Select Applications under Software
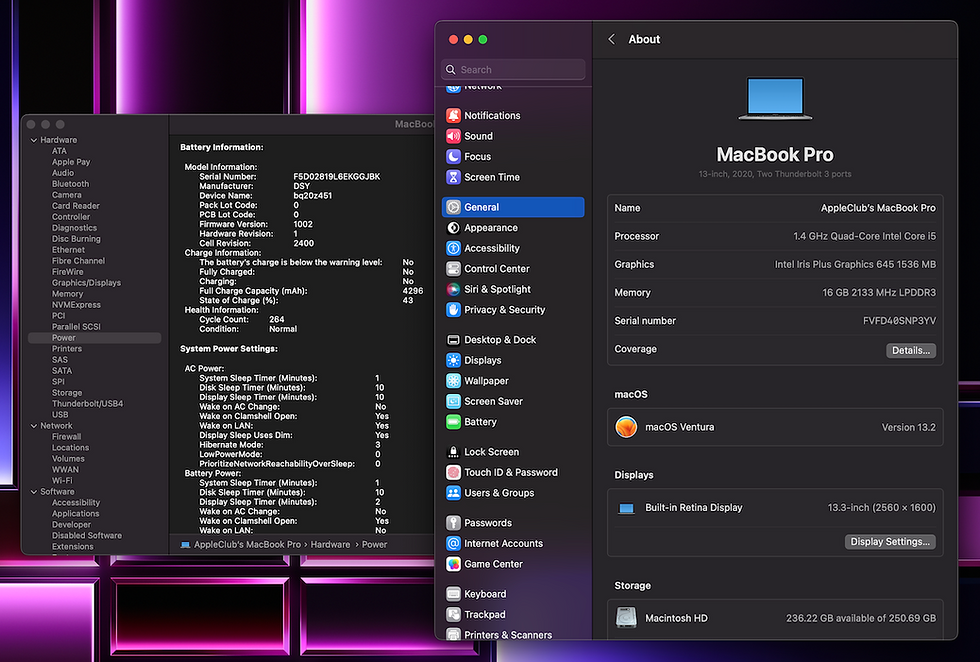The image size is (980, 662). [75, 513]
